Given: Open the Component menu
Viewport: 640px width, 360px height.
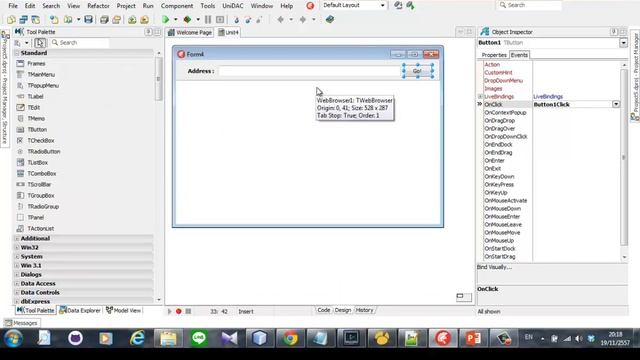Looking at the screenshot, I should (177, 6).
